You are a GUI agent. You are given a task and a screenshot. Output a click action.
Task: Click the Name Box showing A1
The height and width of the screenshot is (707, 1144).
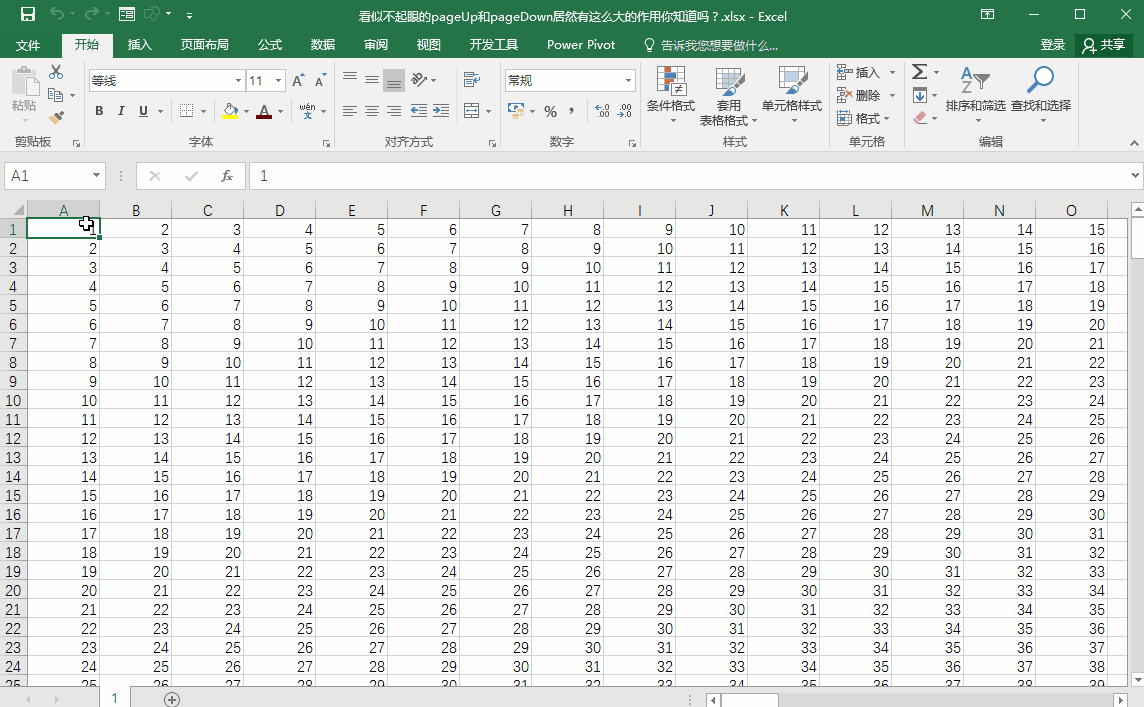point(55,176)
